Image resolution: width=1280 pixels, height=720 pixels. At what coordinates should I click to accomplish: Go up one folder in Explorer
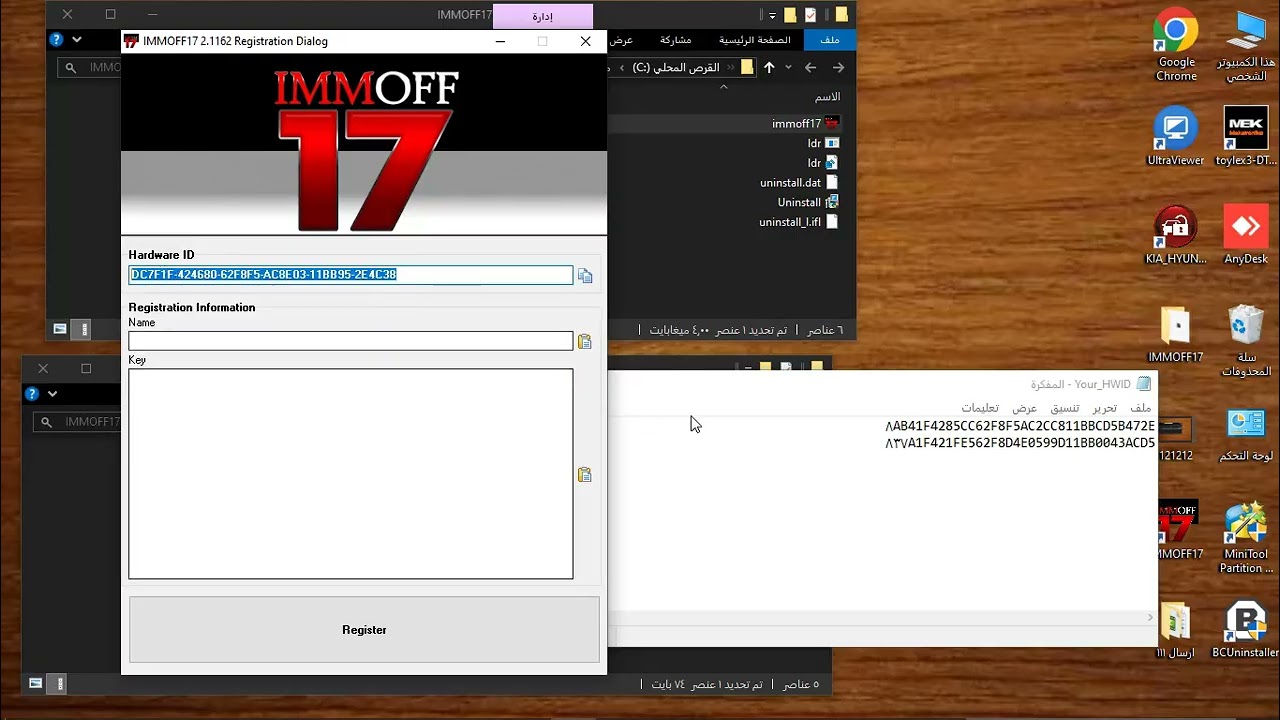pyautogui.click(x=769, y=67)
